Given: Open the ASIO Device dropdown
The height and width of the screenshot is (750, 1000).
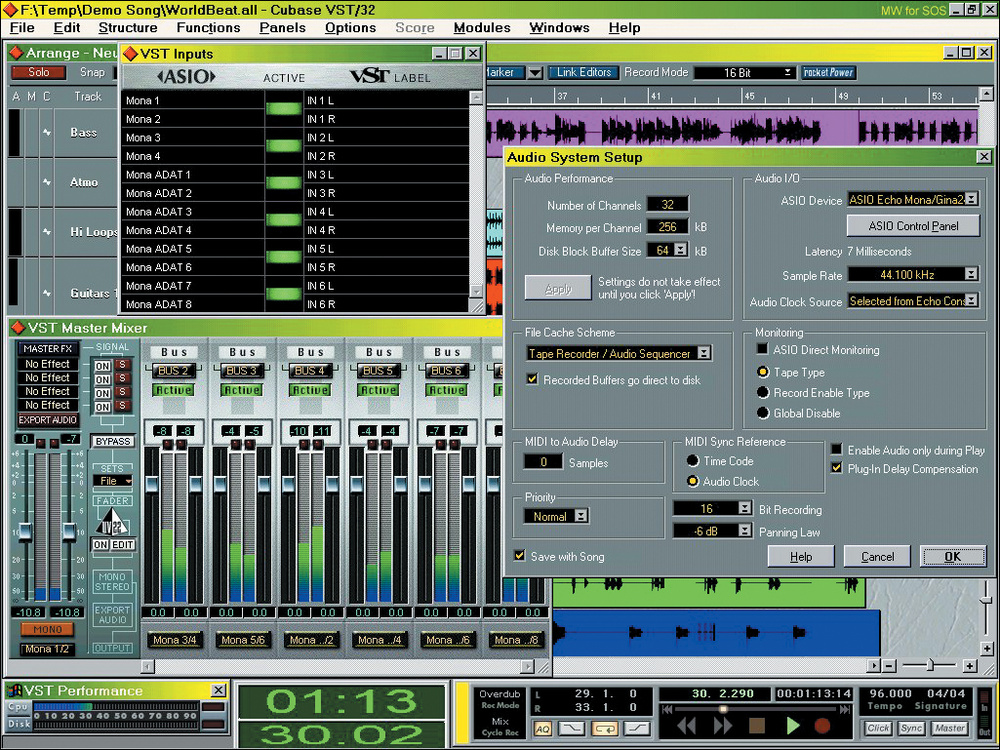Looking at the screenshot, I should pos(970,200).
